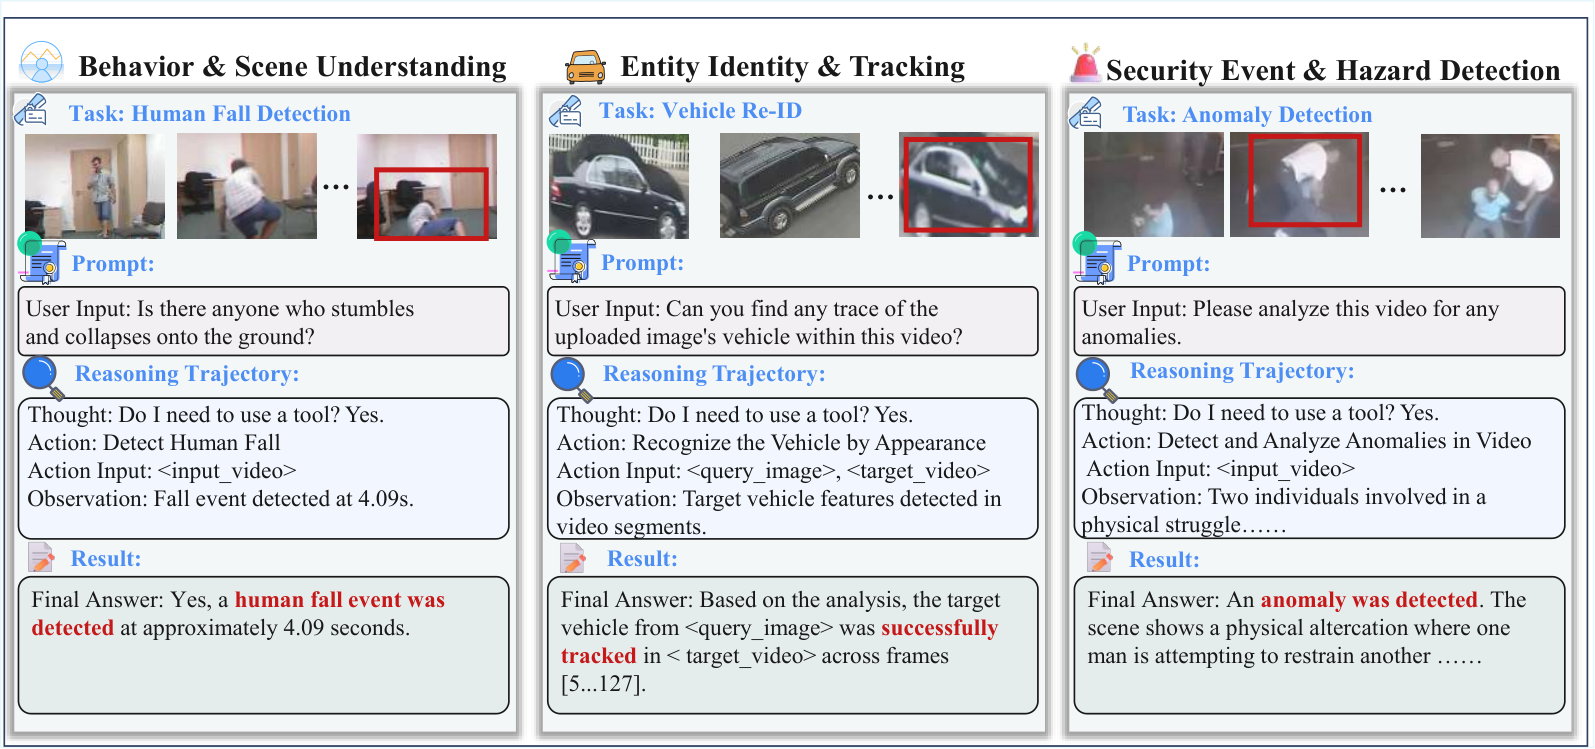
Task: Open the first dark frame in Anomaly Detection
Action: coord(1154,185)
